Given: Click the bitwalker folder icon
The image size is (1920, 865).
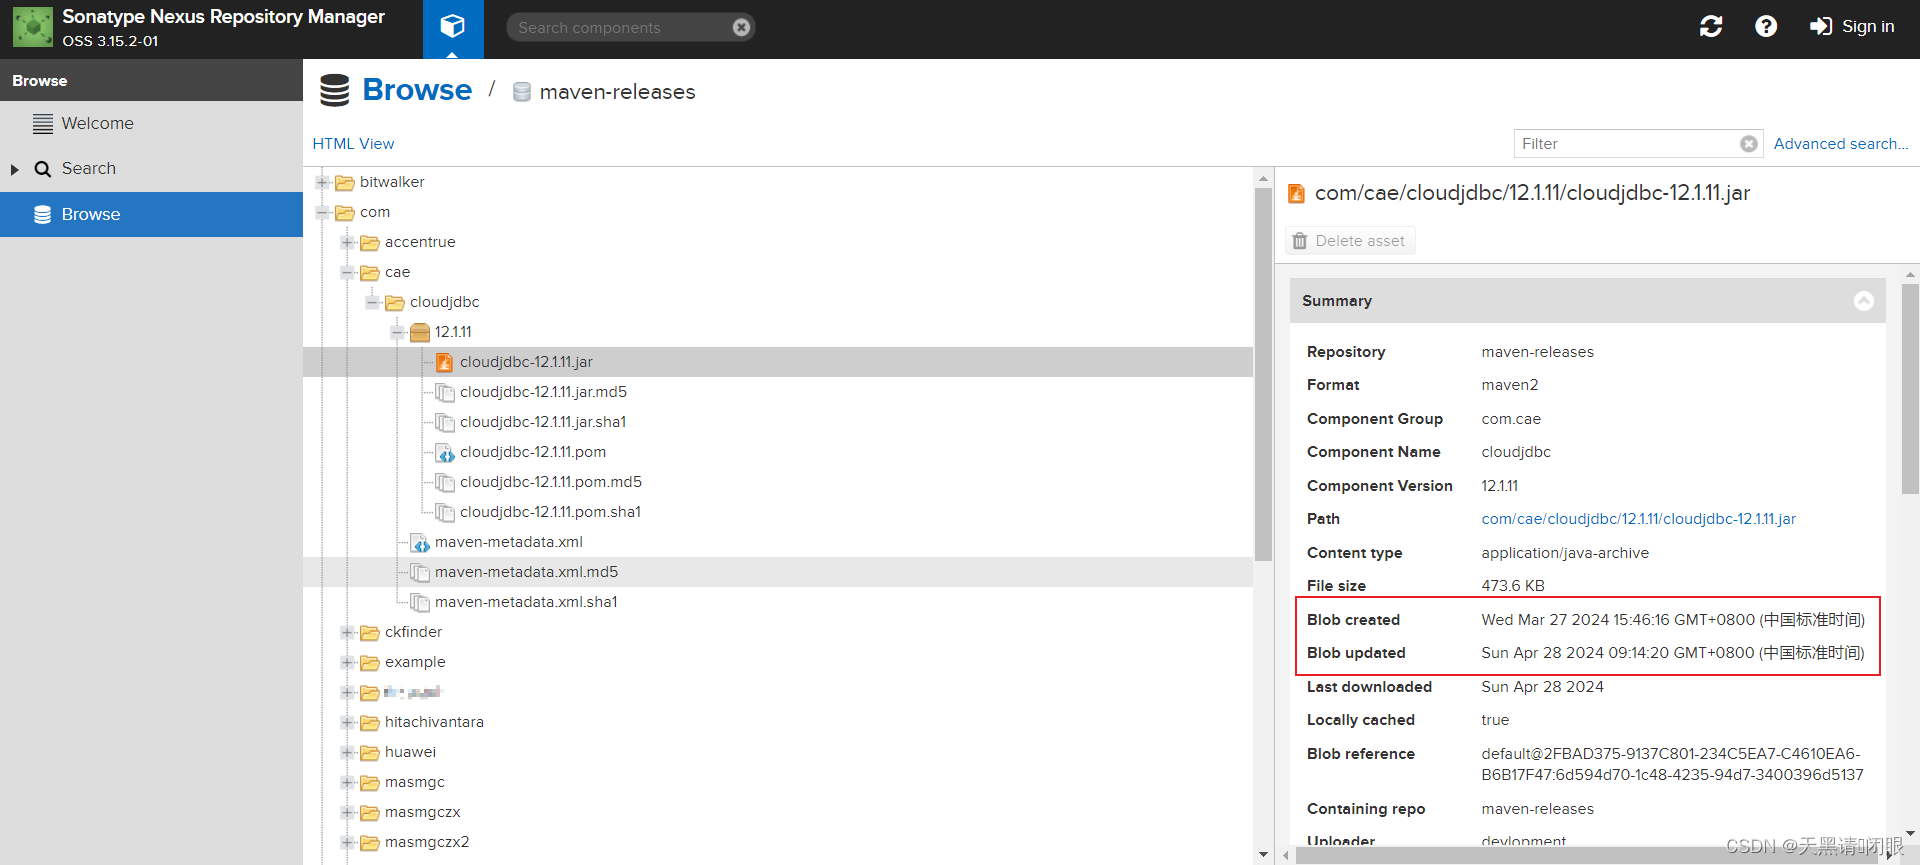Looking at the screenshot, I should (x=345, y=182).
